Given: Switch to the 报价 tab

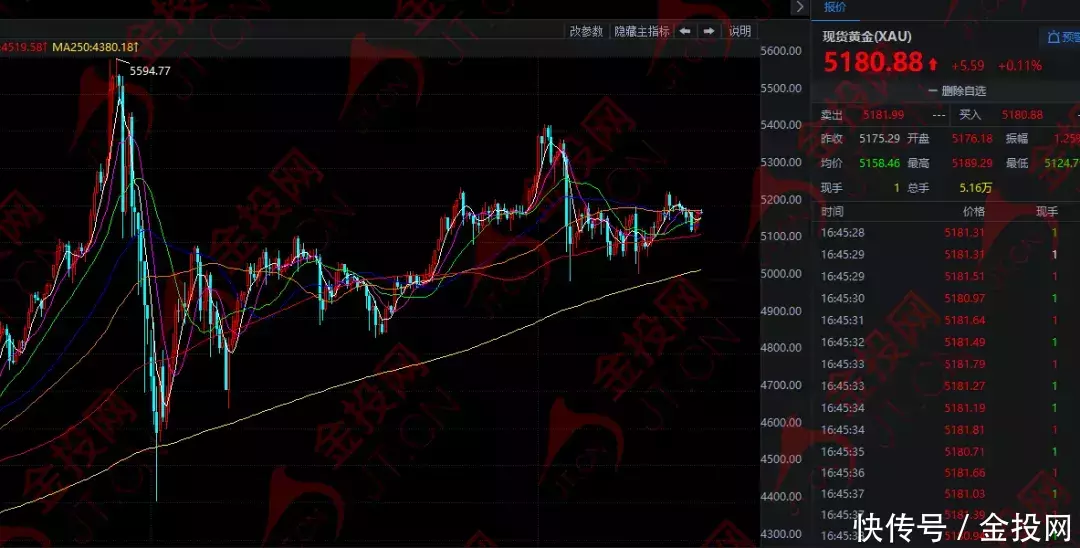Looking at the screenshot, I should [x=835, y=8].
